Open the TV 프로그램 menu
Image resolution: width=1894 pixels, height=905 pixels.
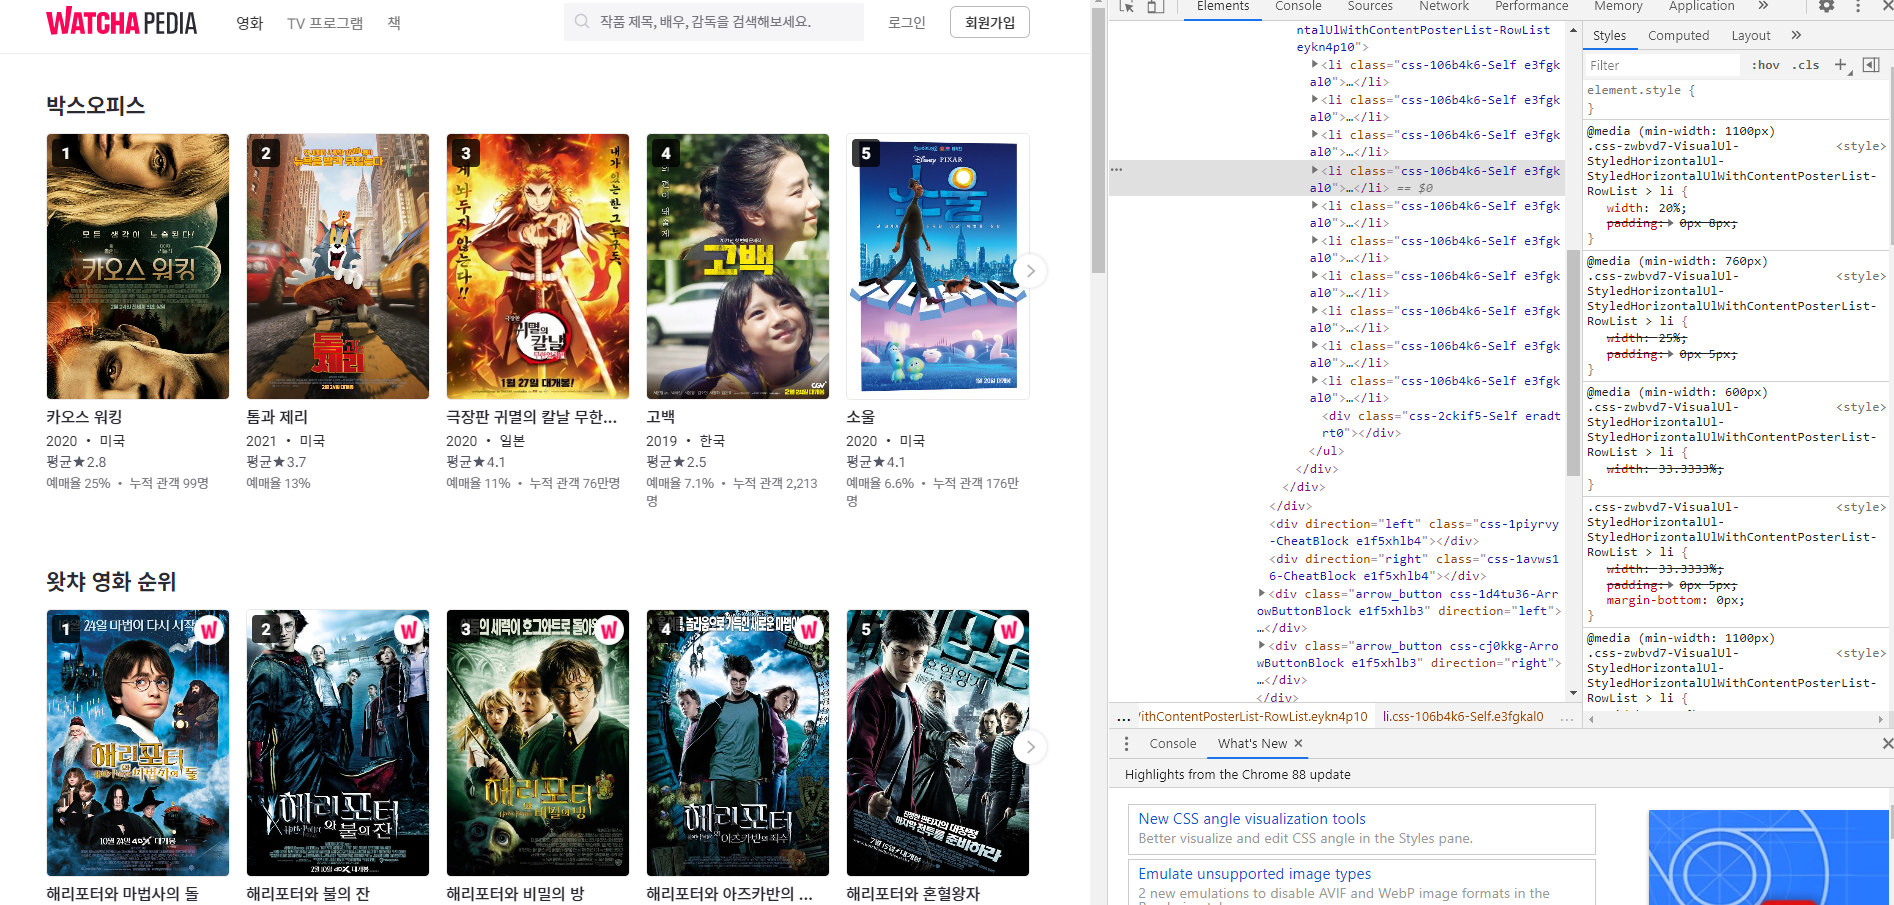(x=325, y=23)
